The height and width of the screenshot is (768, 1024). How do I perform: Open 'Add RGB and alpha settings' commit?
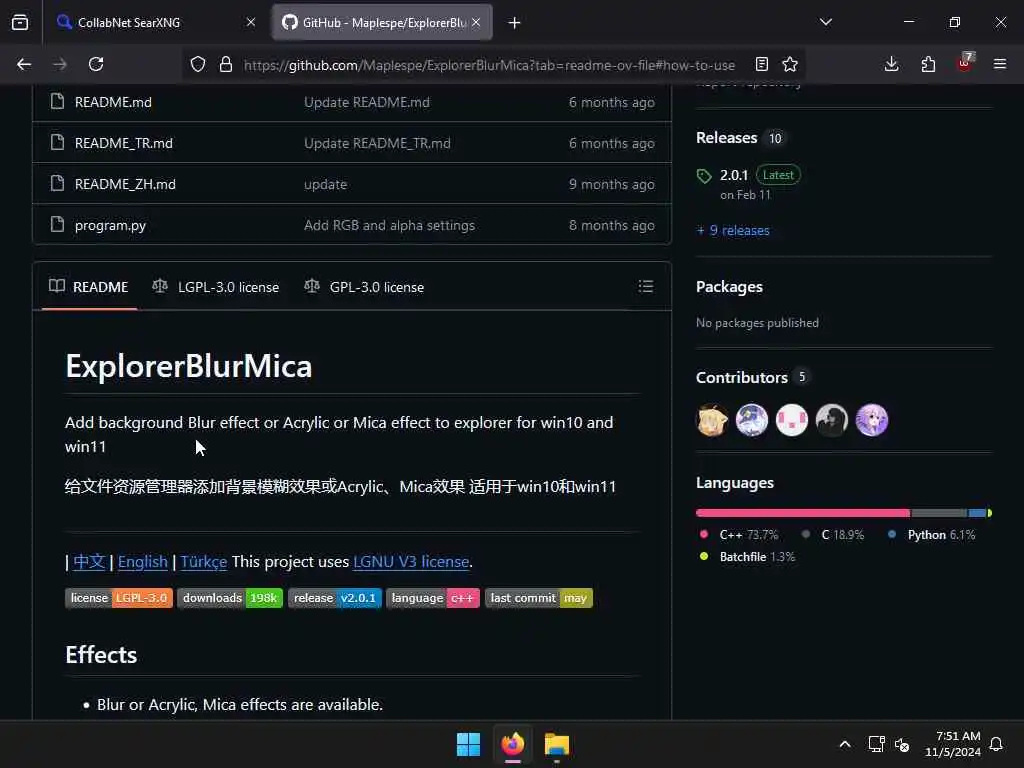[x=389, y=225]
